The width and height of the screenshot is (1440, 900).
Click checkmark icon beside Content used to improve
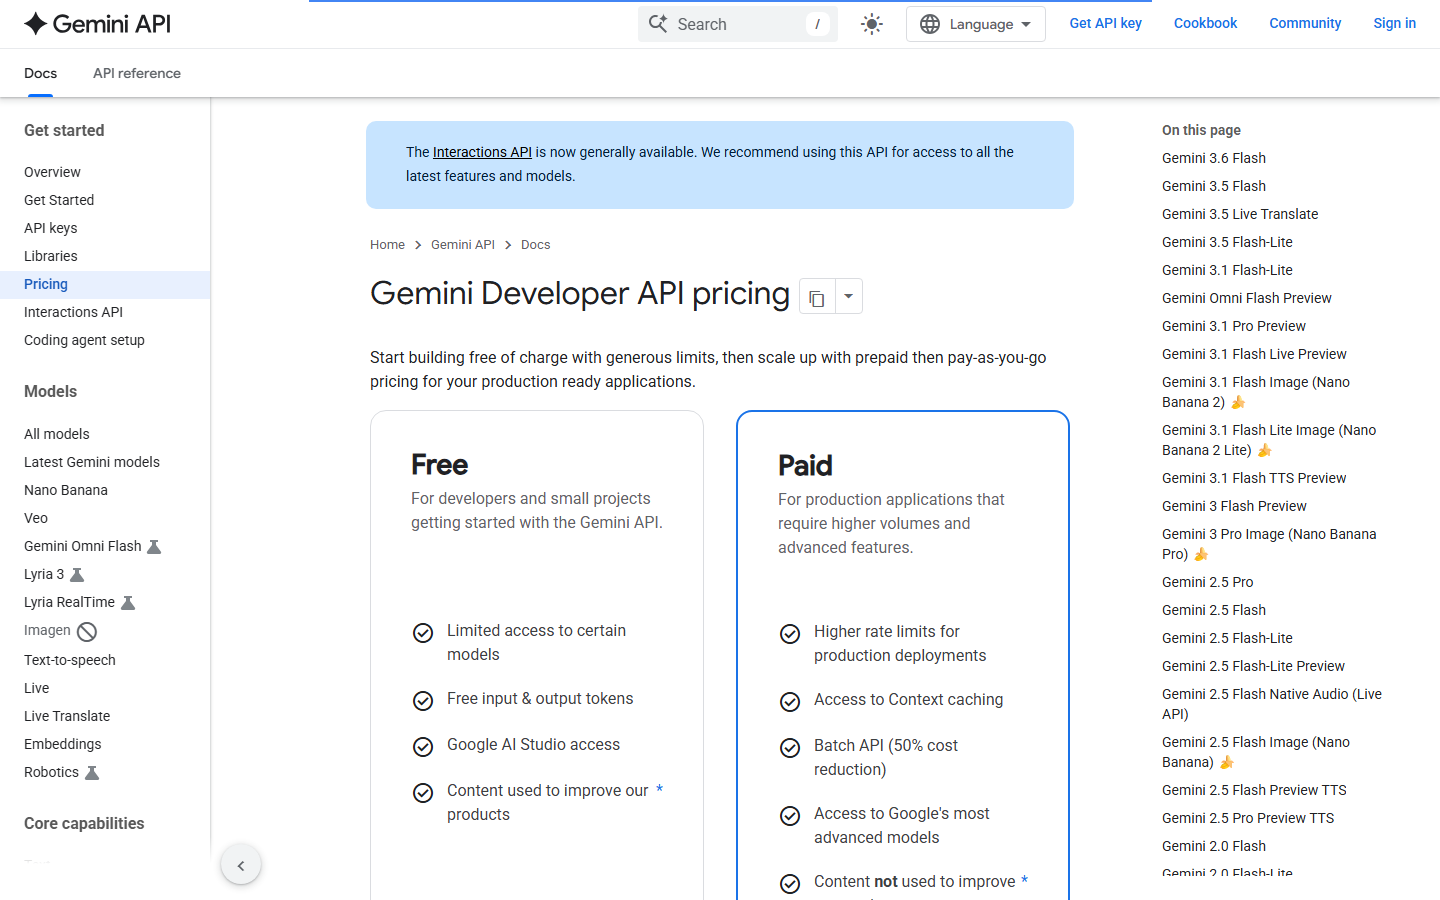click(x=423, y=793)
